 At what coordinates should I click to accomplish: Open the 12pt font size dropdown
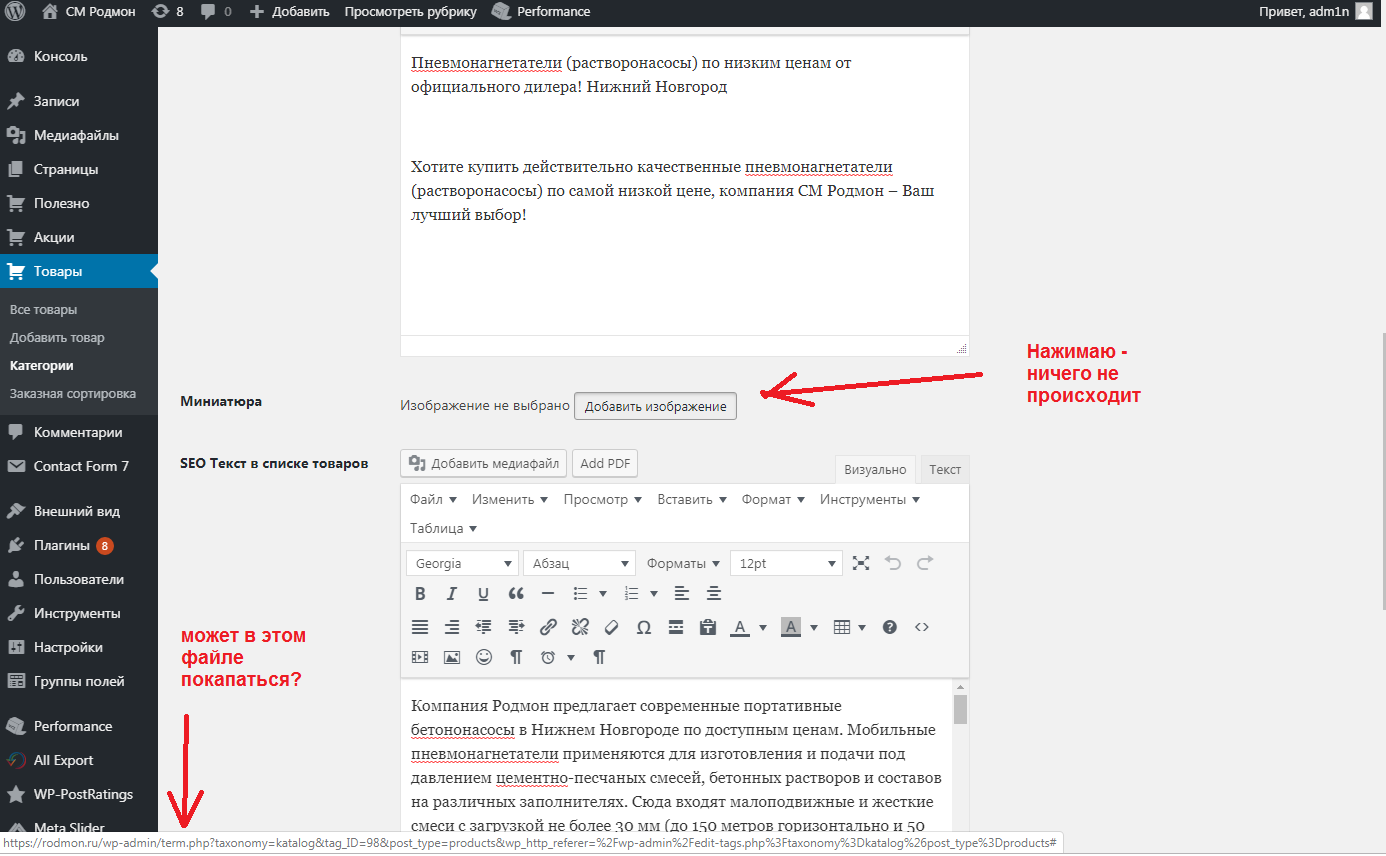[x=786, y=563]
